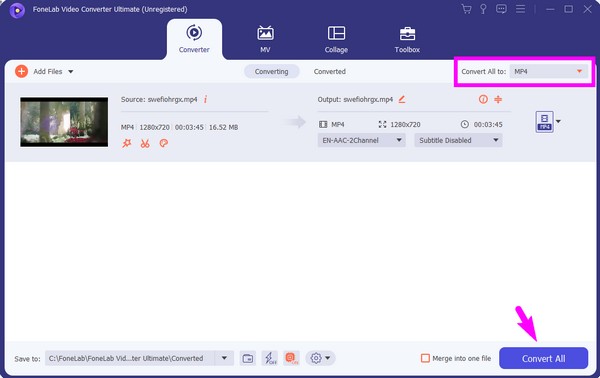Open the Converter tab

coord(194,39)
